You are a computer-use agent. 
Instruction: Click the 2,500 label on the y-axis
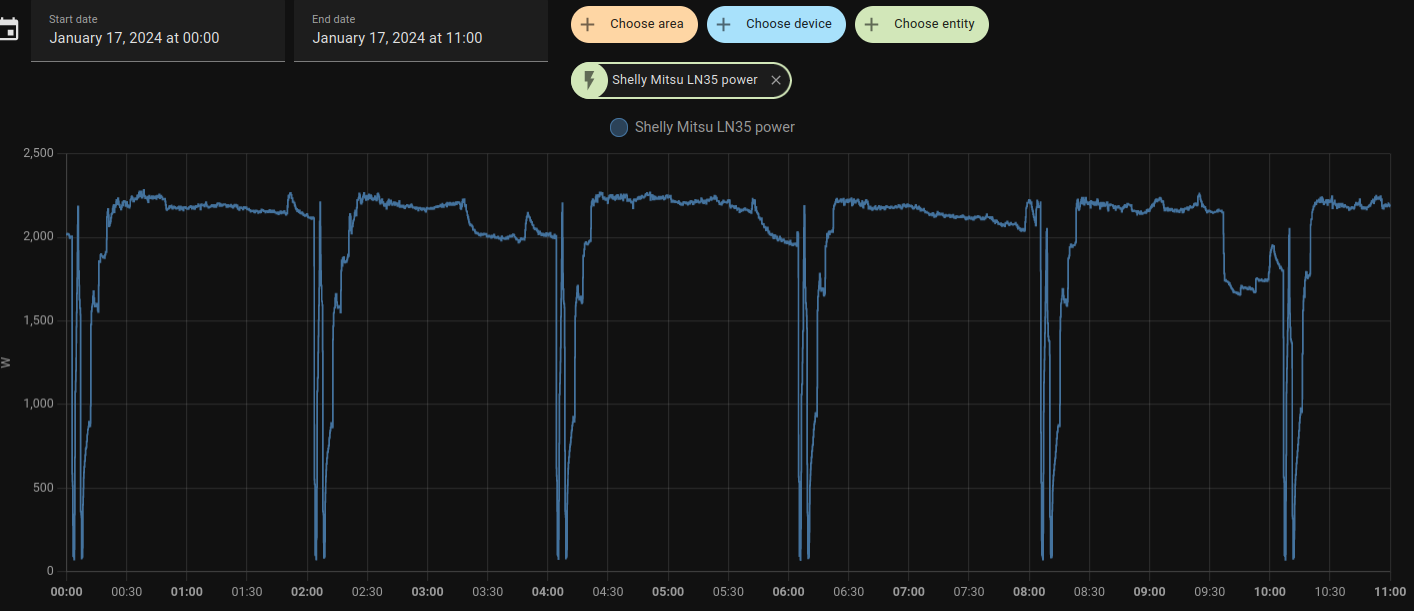[38, 153]
